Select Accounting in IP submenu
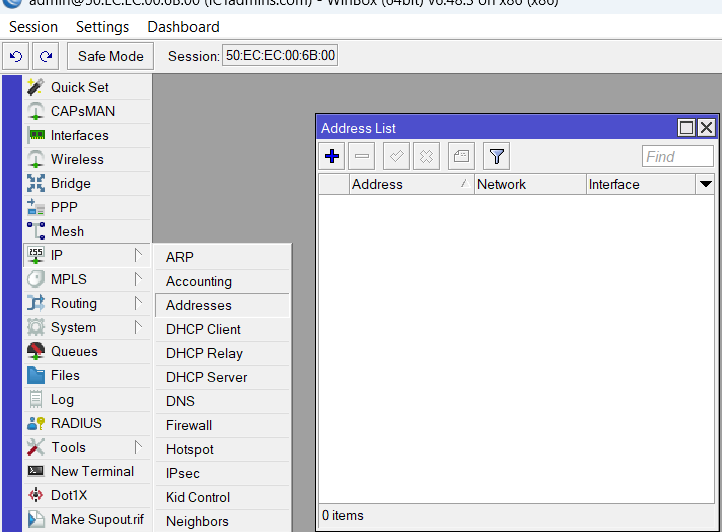The image size is (722, 532). tap(222, 281)
